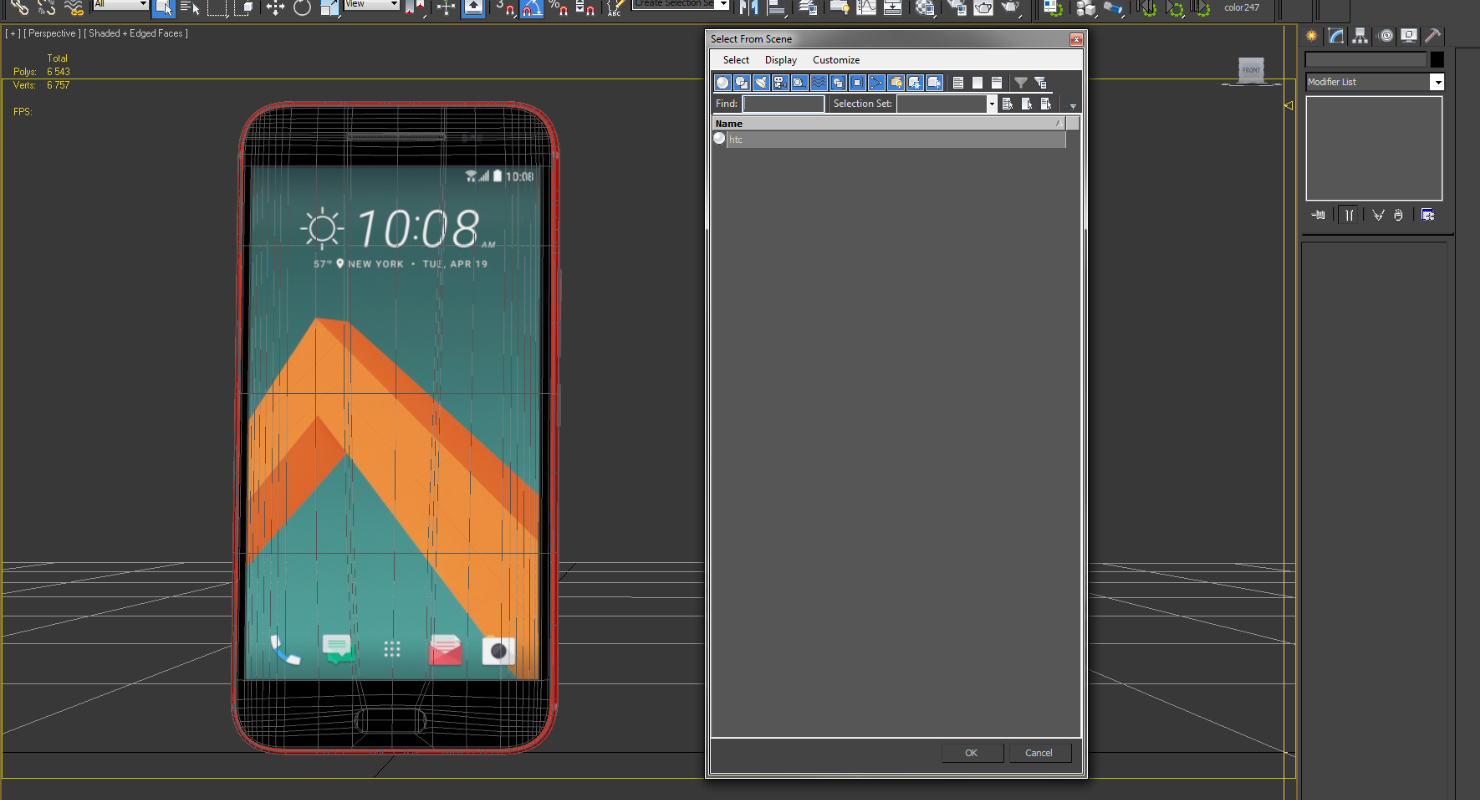Click the Pin Stack icon below modifier stack
Screen dimensions: 1480x800
(1319, 214)
